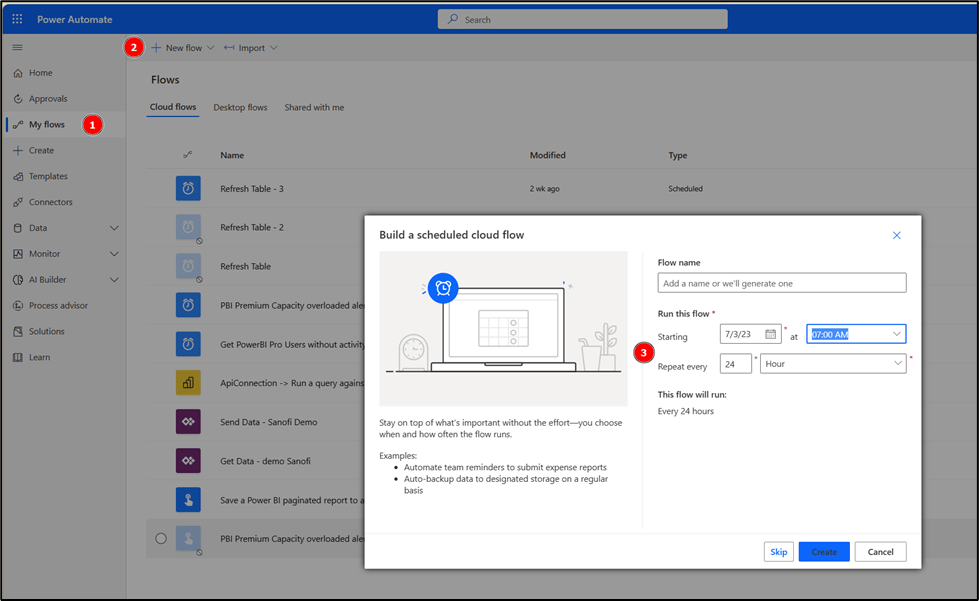The width and height of the screenshot is (979, 601).
Task: Click the Flow name input field
Action: 782,283
